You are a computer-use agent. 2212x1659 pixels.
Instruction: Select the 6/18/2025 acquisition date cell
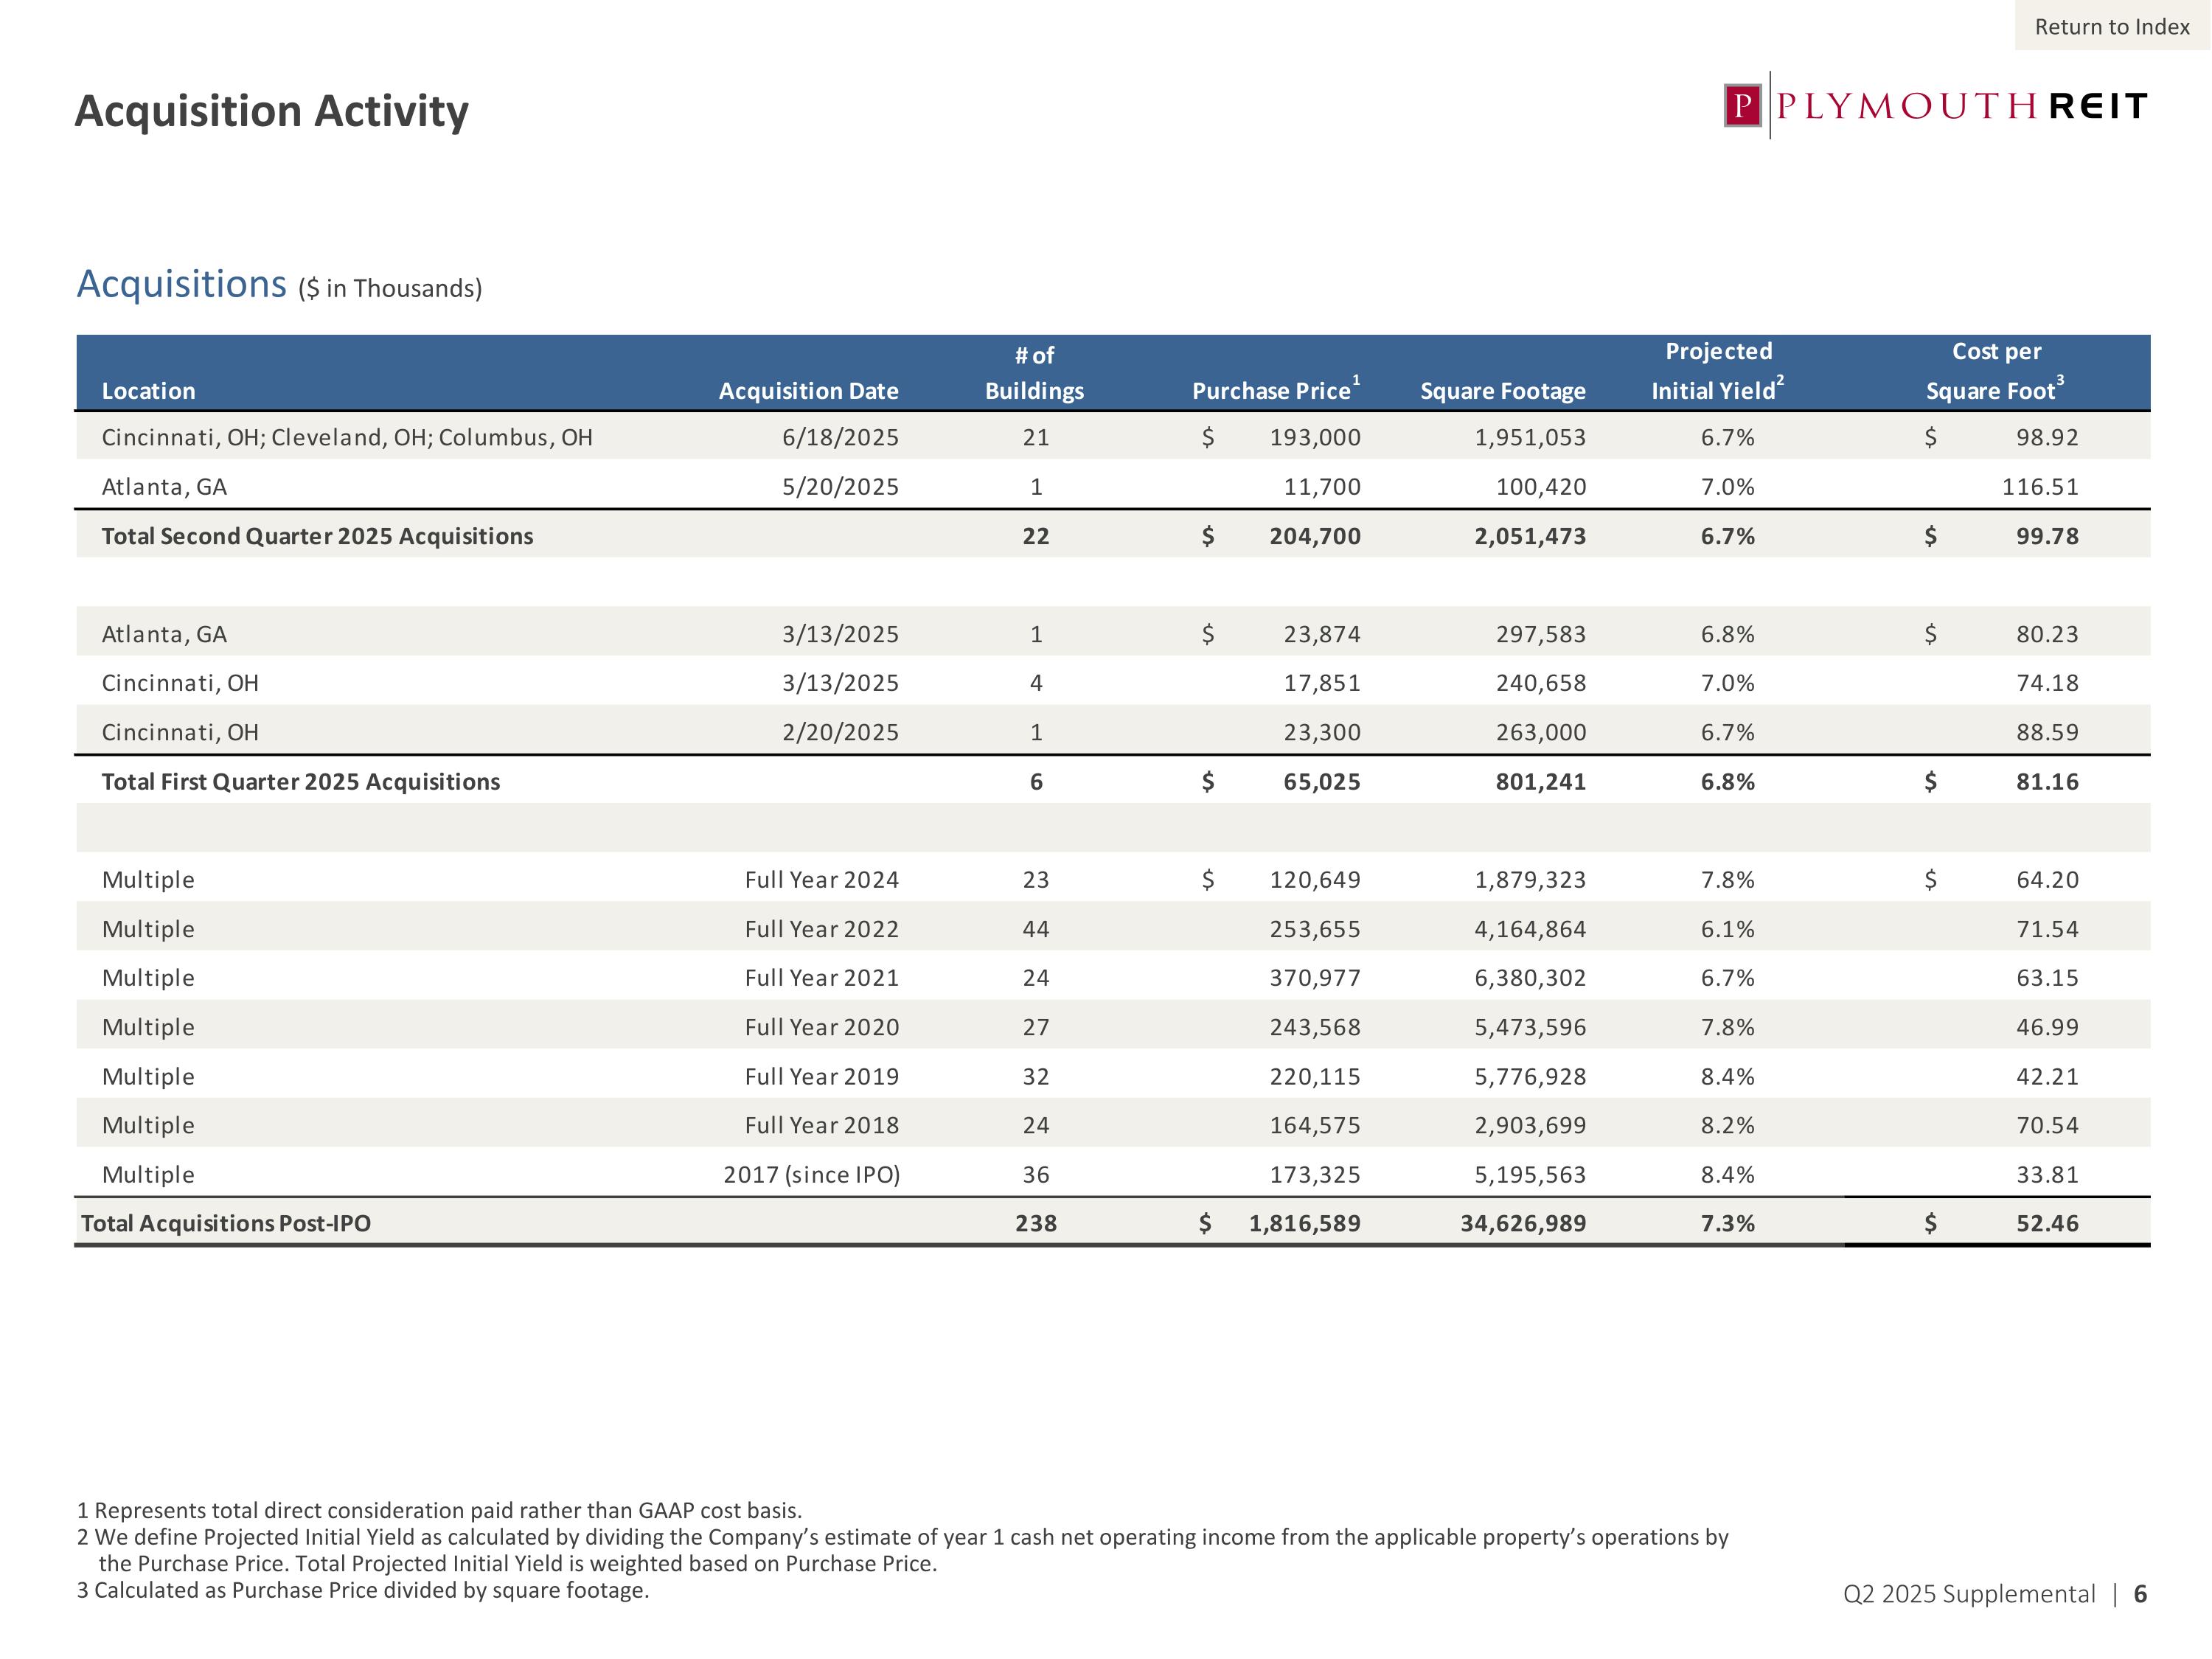click(840, 438)
